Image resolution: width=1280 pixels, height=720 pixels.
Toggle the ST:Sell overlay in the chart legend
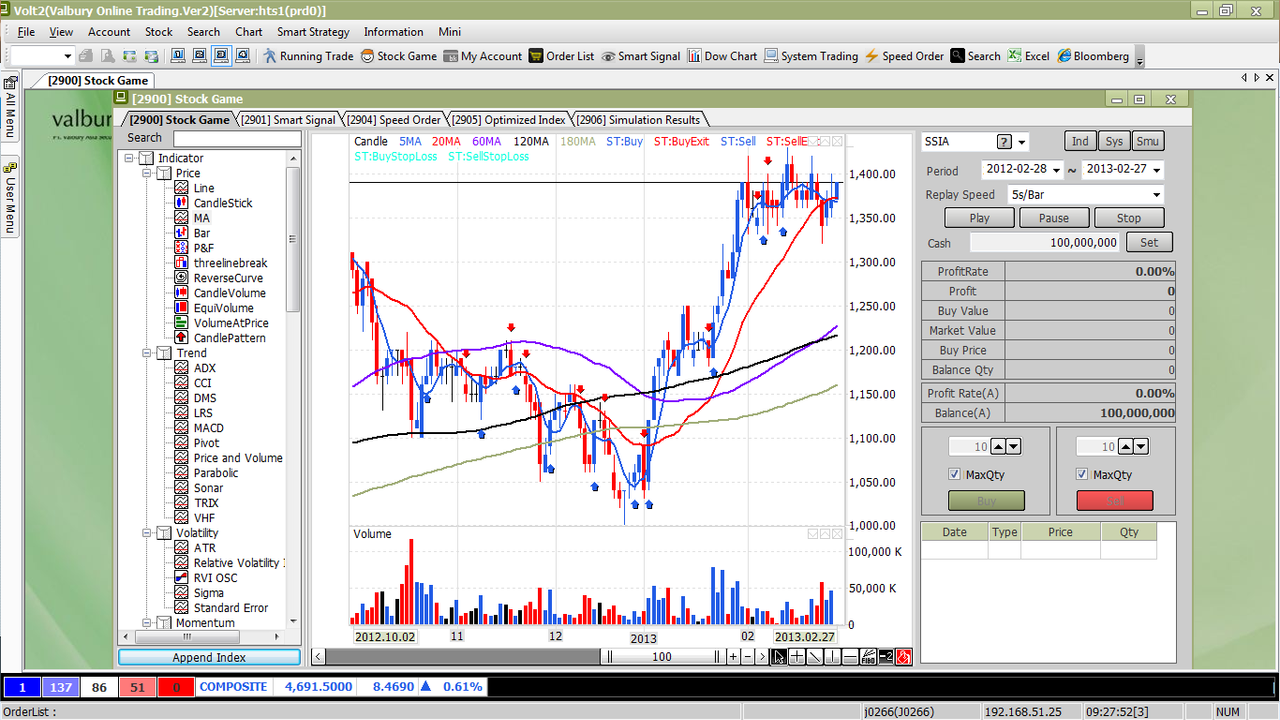(738, 141)
